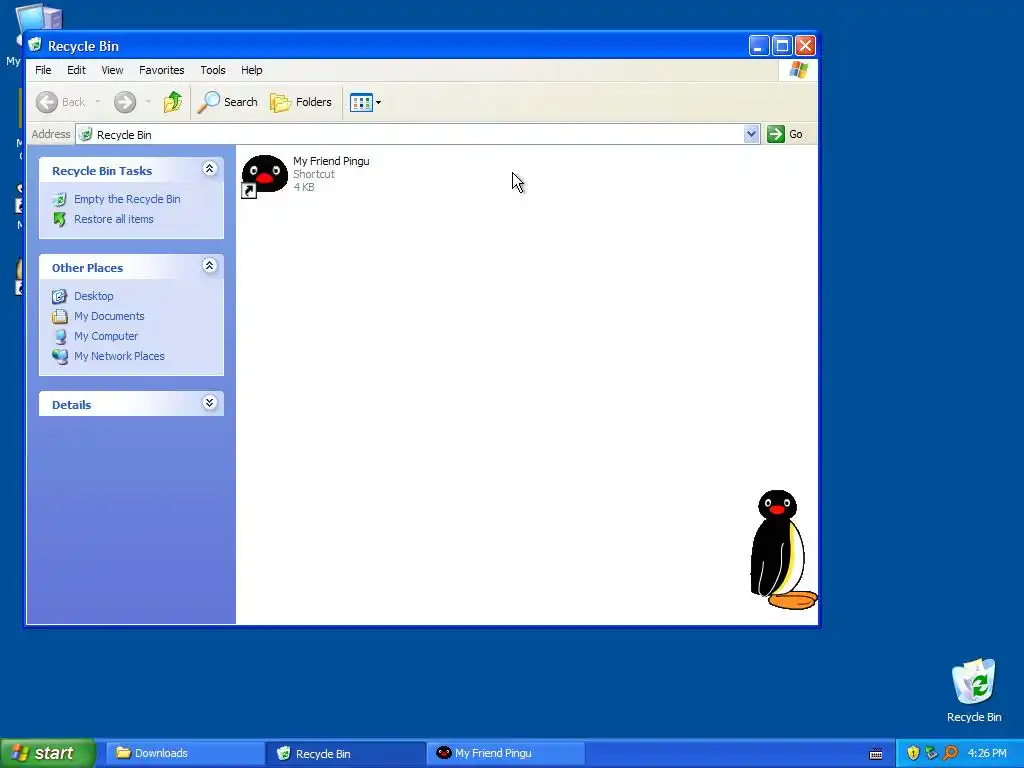Click the My Computer icon in sidebar

pos(59,336)
